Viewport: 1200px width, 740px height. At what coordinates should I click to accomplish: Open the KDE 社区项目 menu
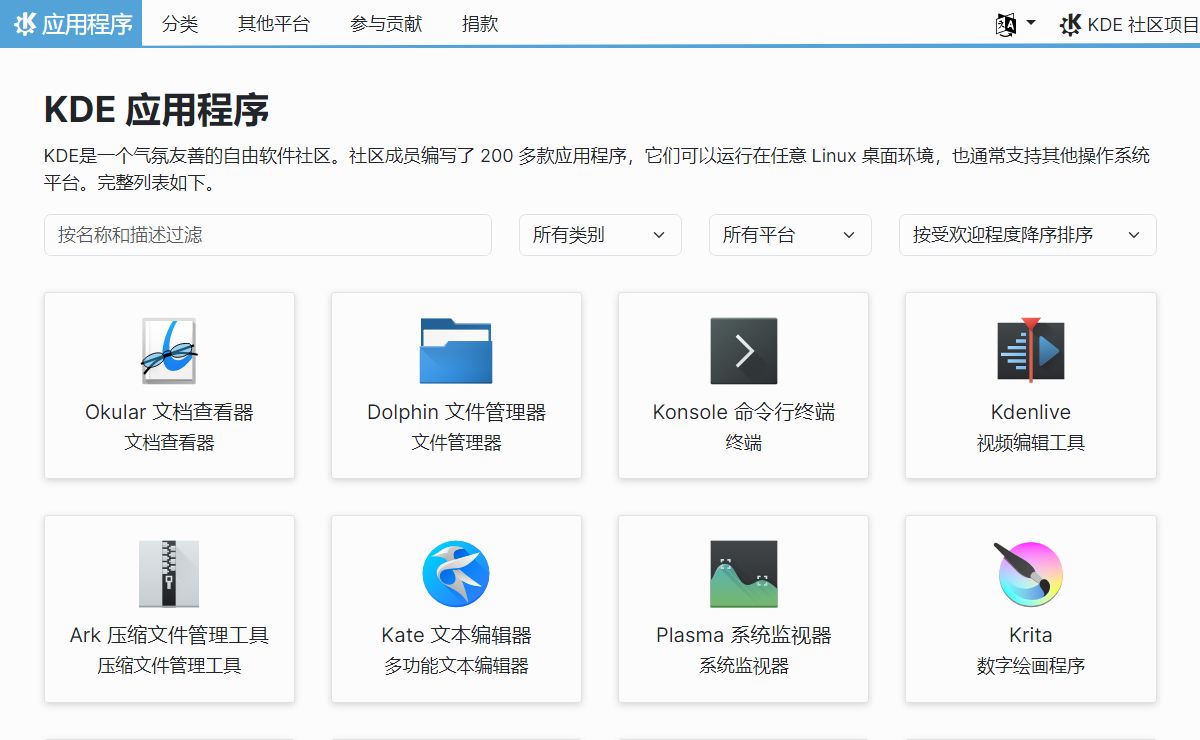point(1129,24)
